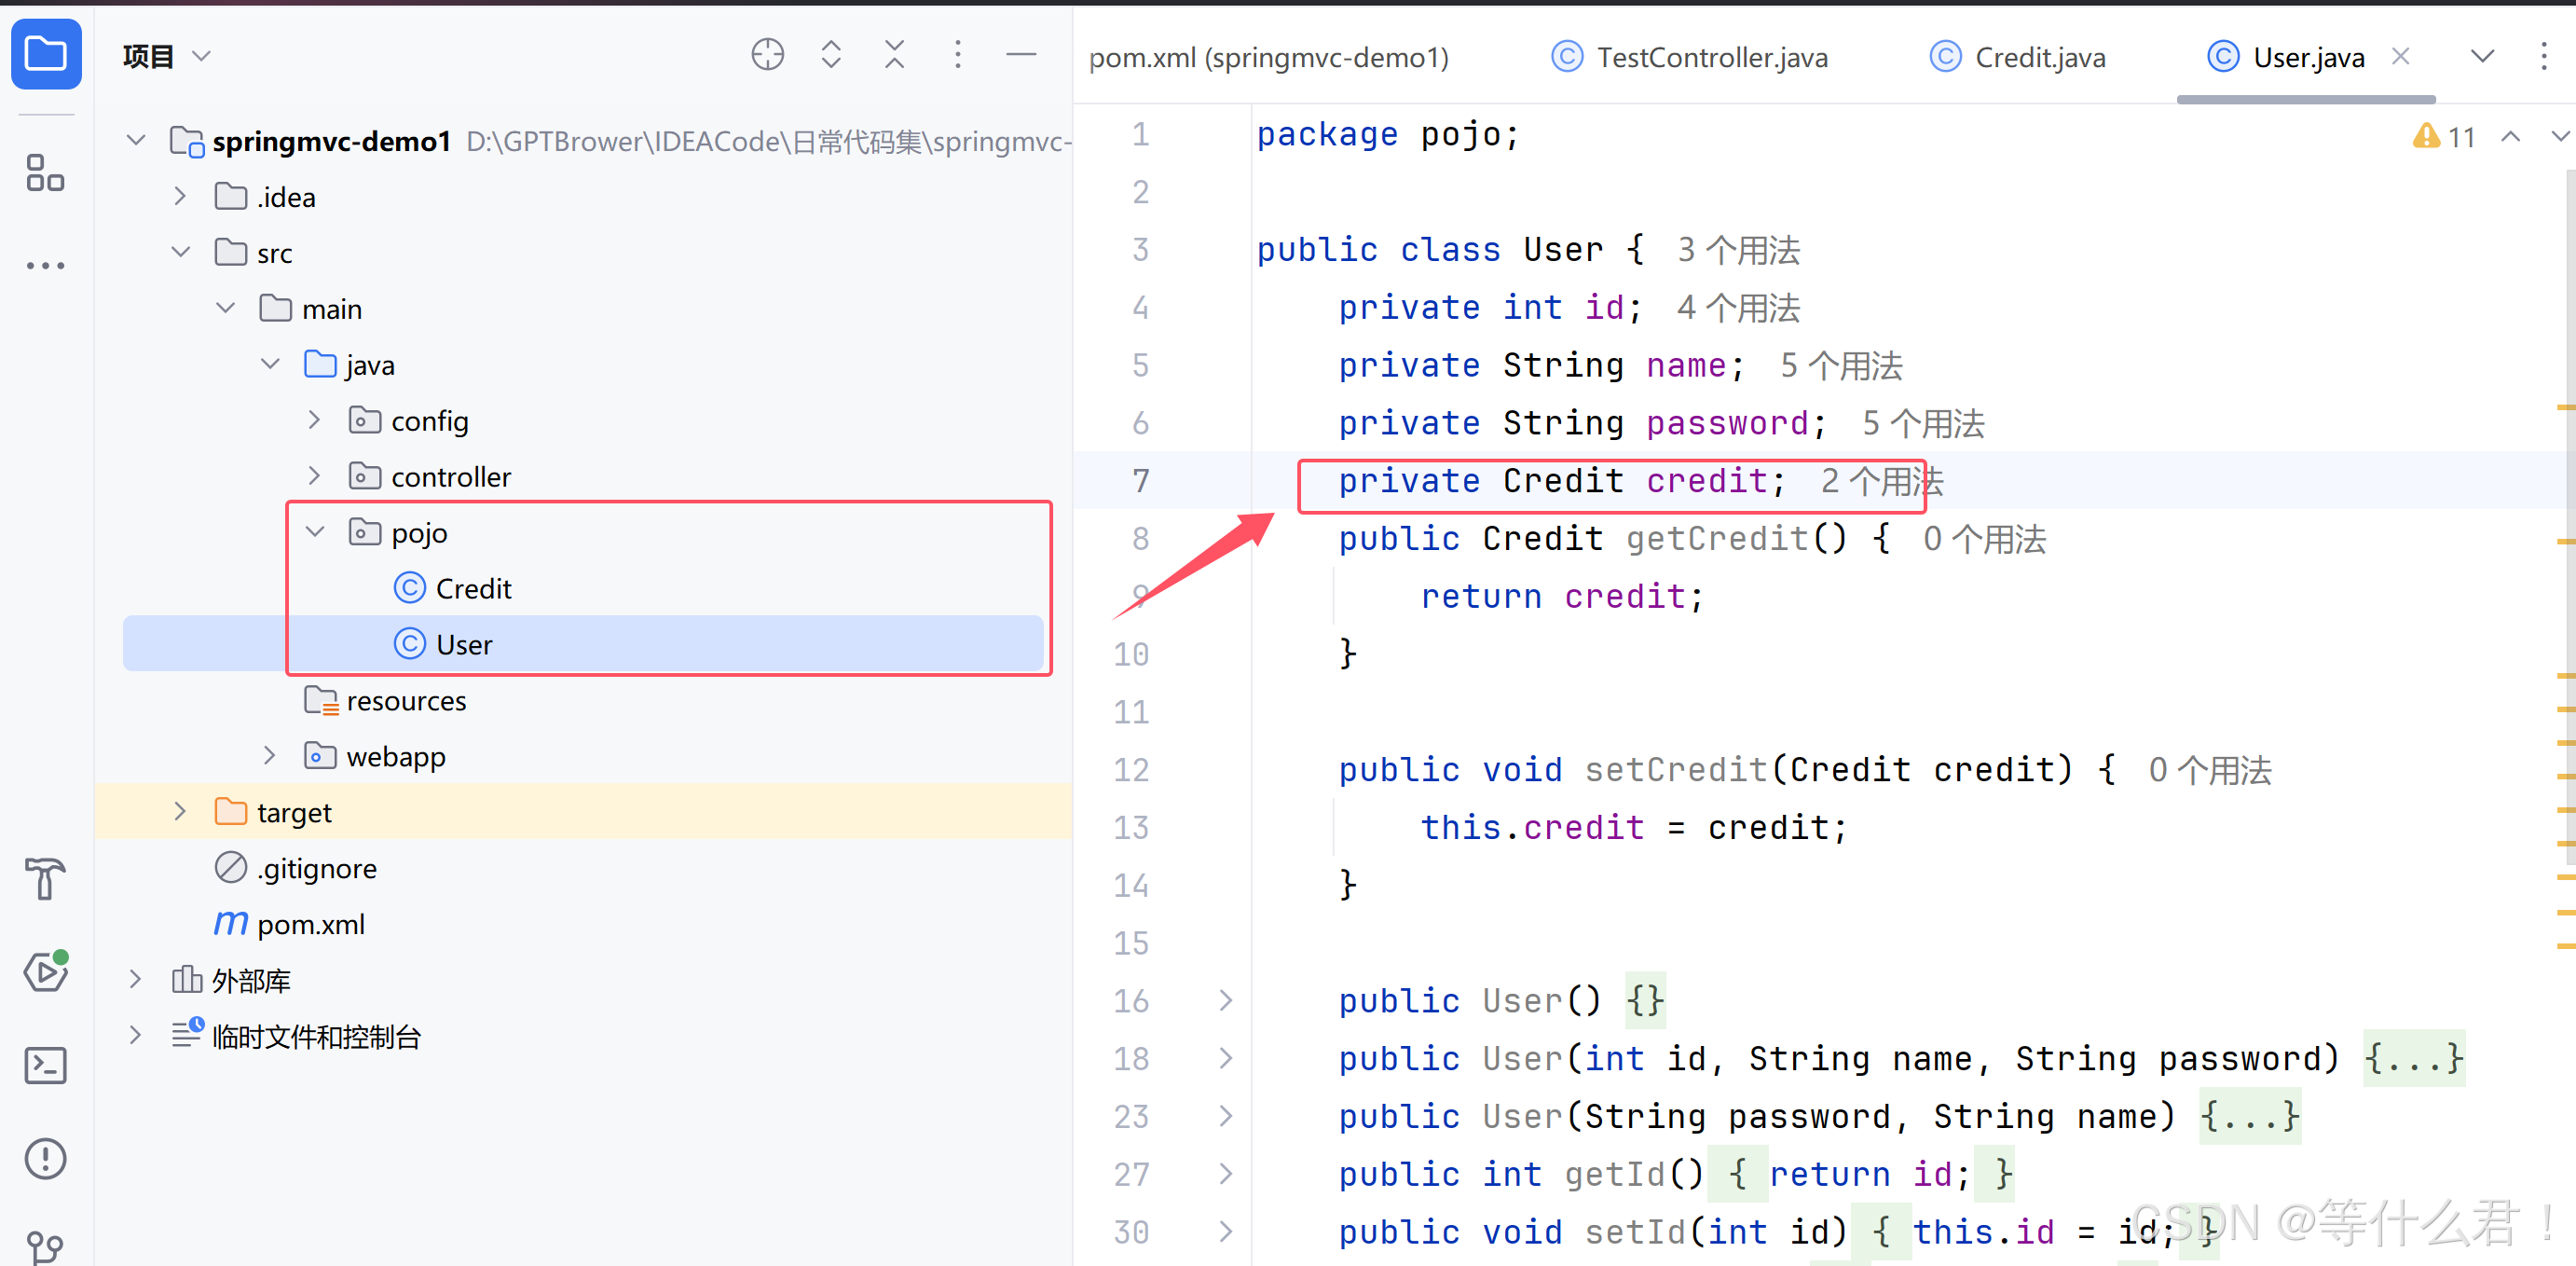
Task: Open the Project tool window icon
Action: [x=46, y=54]
